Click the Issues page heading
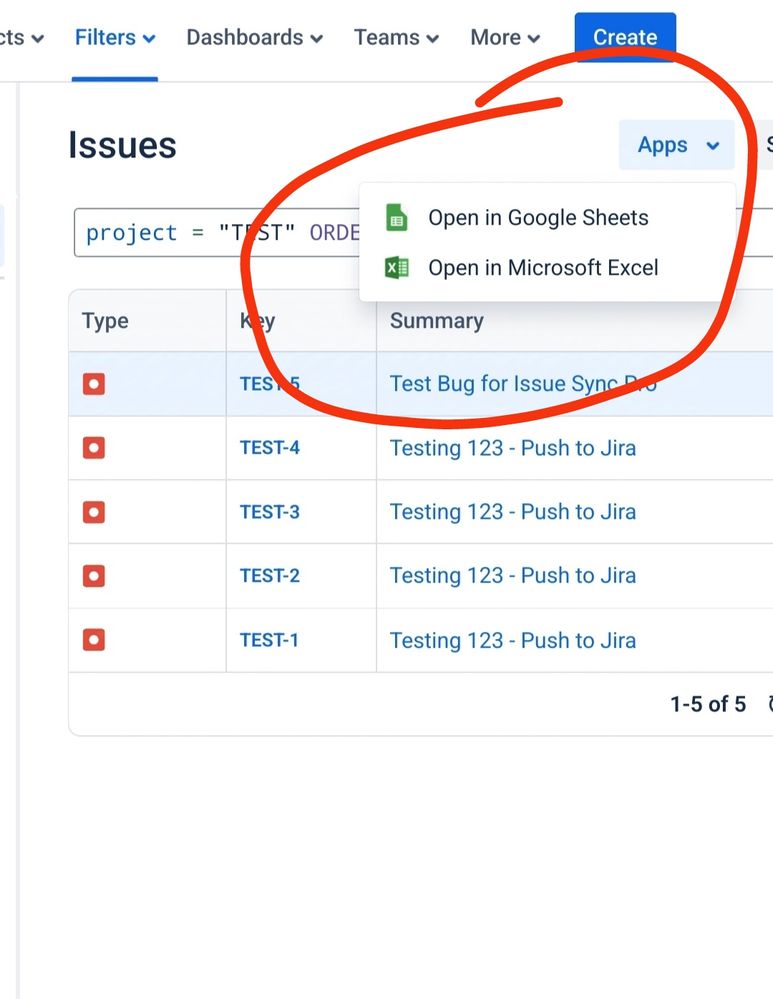773x999 pixels. point(122,145)
